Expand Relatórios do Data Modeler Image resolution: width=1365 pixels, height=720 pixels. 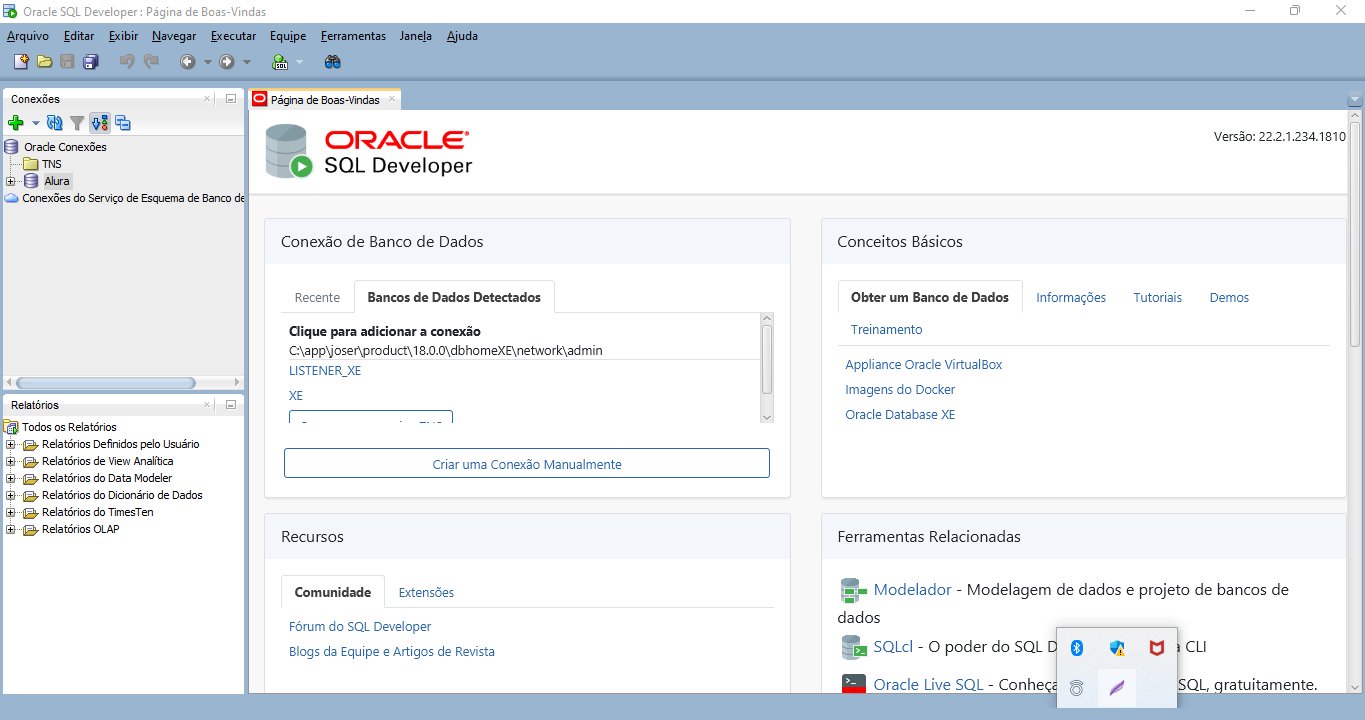coord(11,478)
